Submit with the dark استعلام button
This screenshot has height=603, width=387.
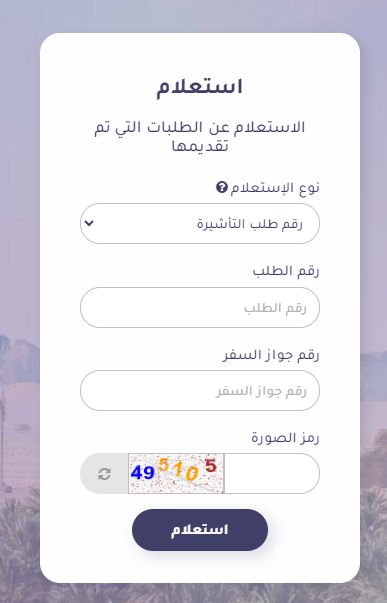(x=200, y=530)
